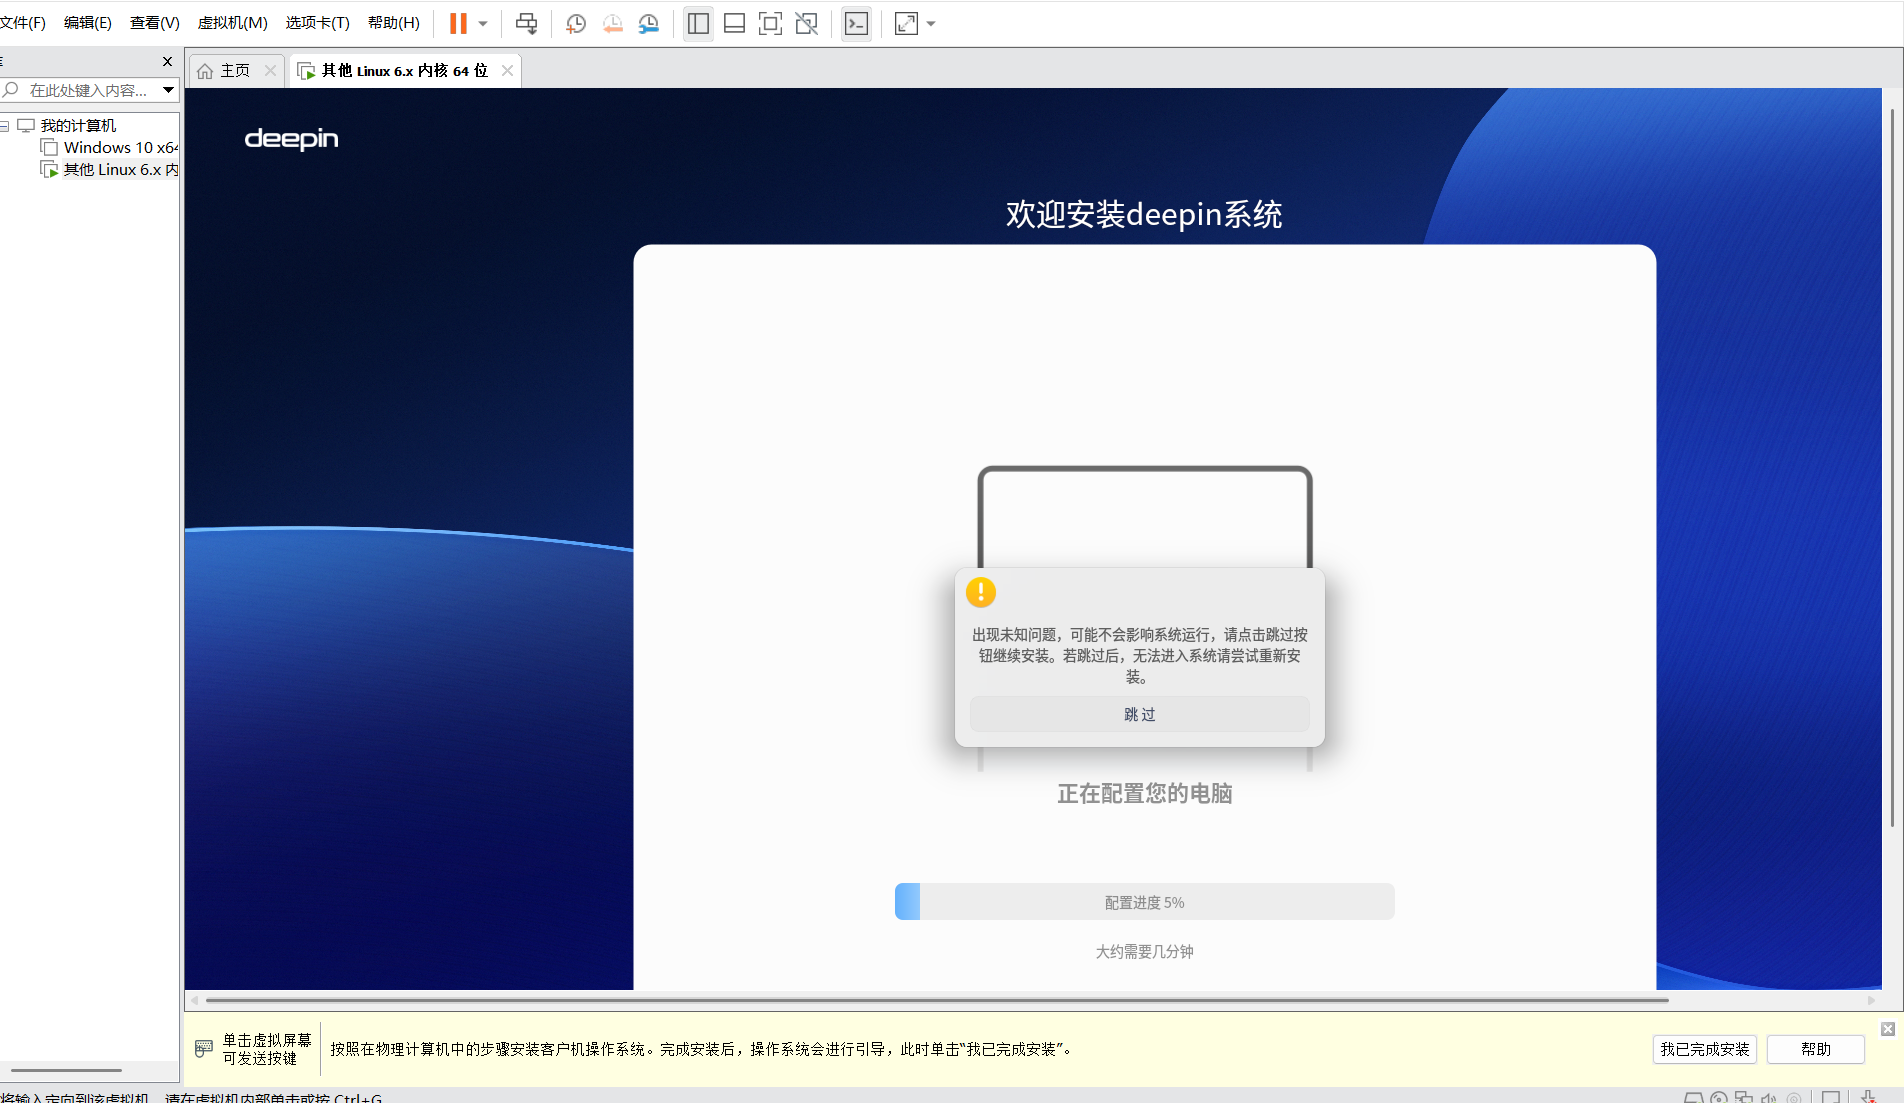This screenshot has width=1904, height=1103.
Task: Pause the virtual machine with the orange pause icon
Action: click(458, 23)
